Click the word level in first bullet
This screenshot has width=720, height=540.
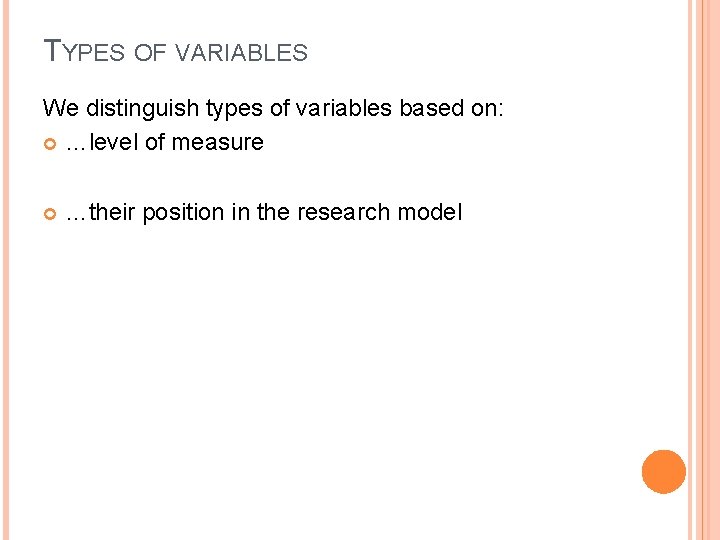[x=114, y=143]
